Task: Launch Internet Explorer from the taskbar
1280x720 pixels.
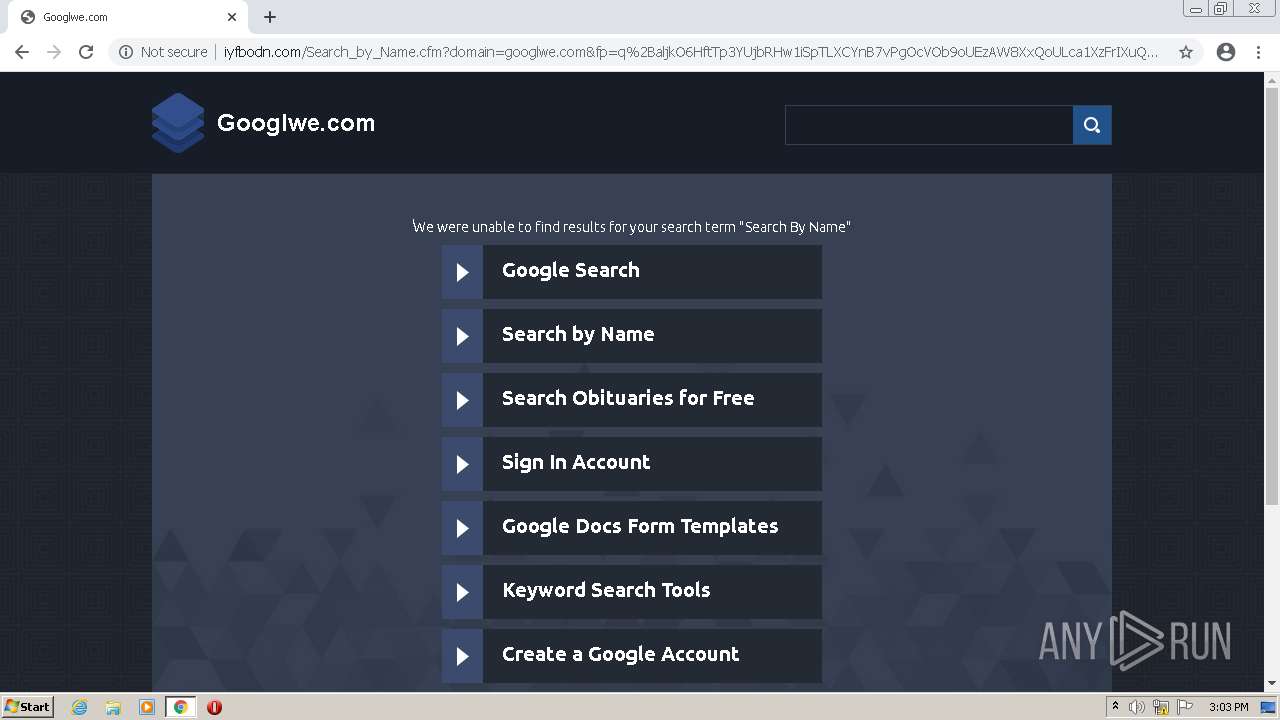Action: [79, 707]
